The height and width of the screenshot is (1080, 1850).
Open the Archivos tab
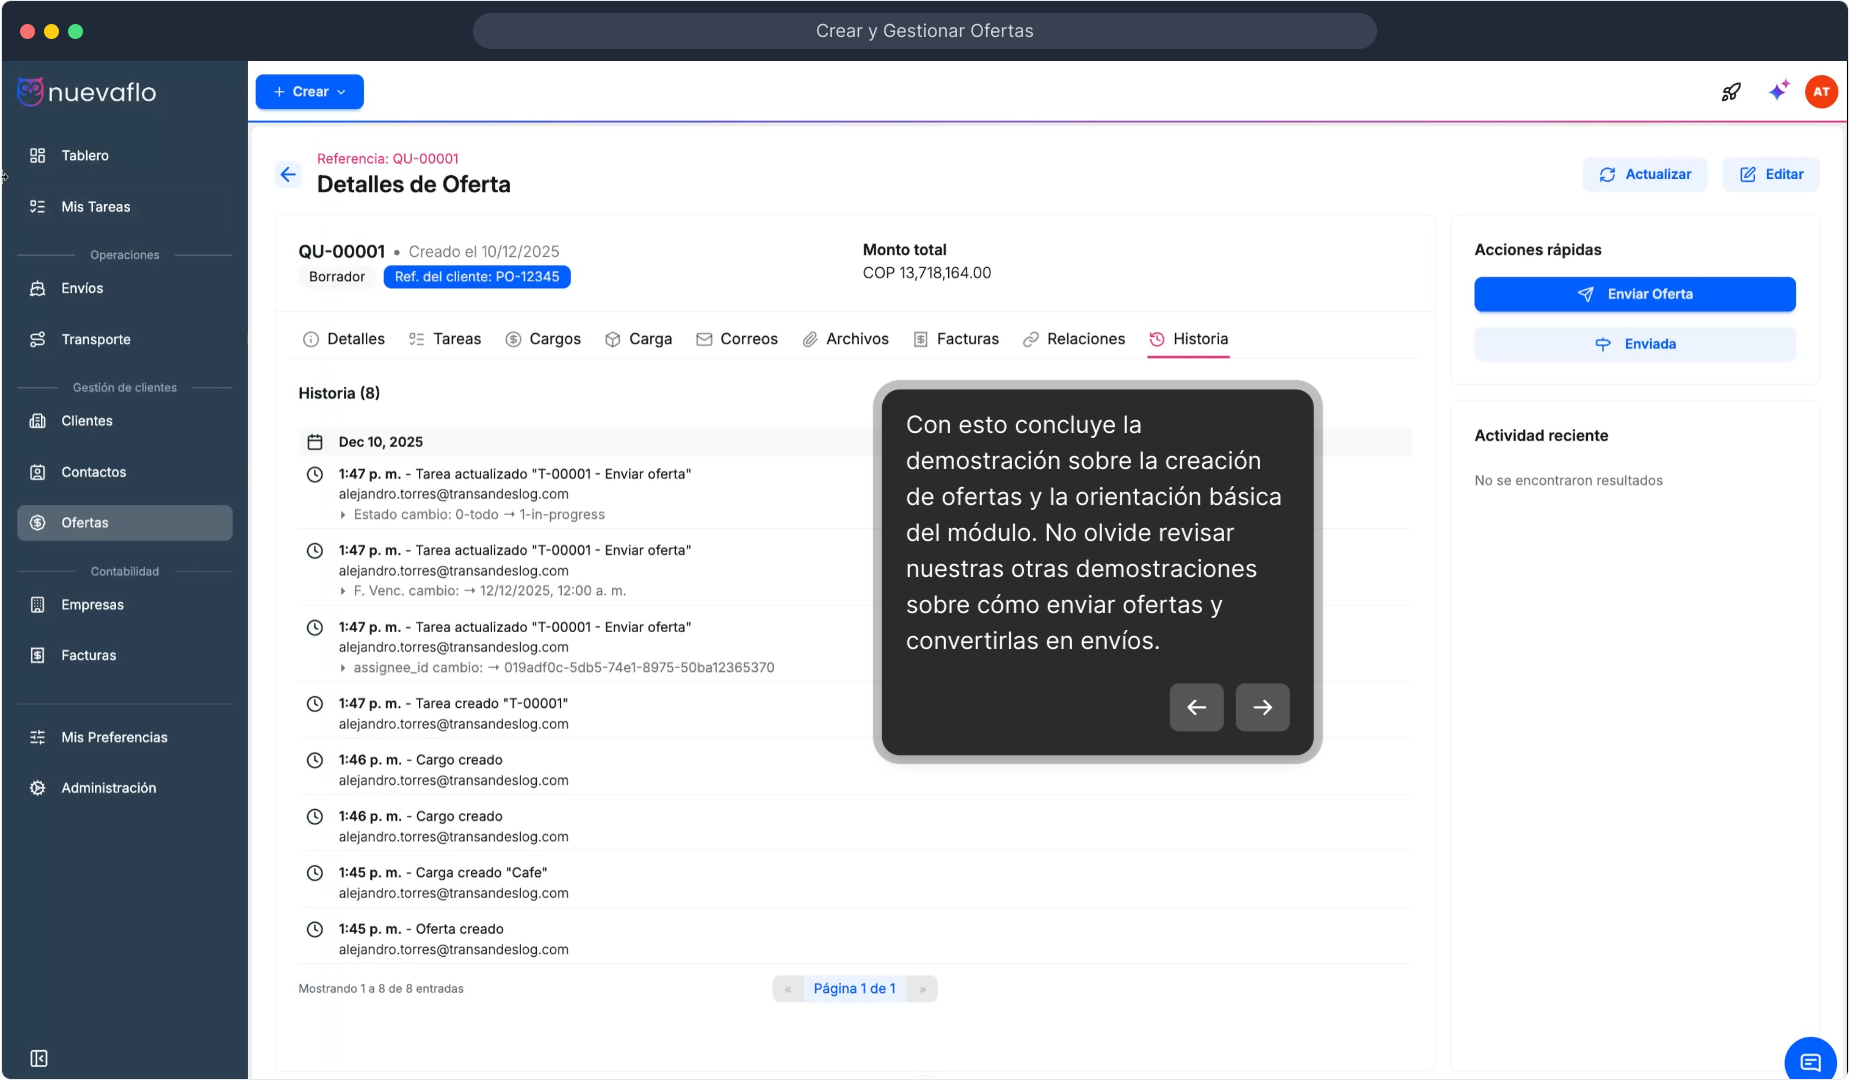pos(845,339)
